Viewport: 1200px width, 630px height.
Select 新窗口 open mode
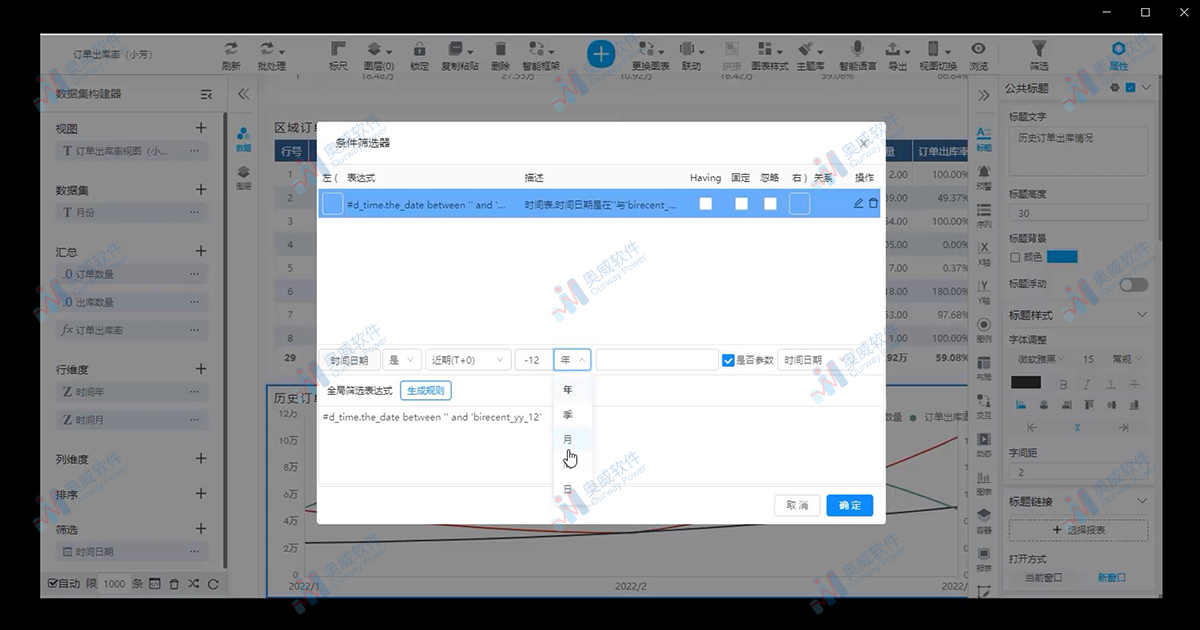point(1111,578)
